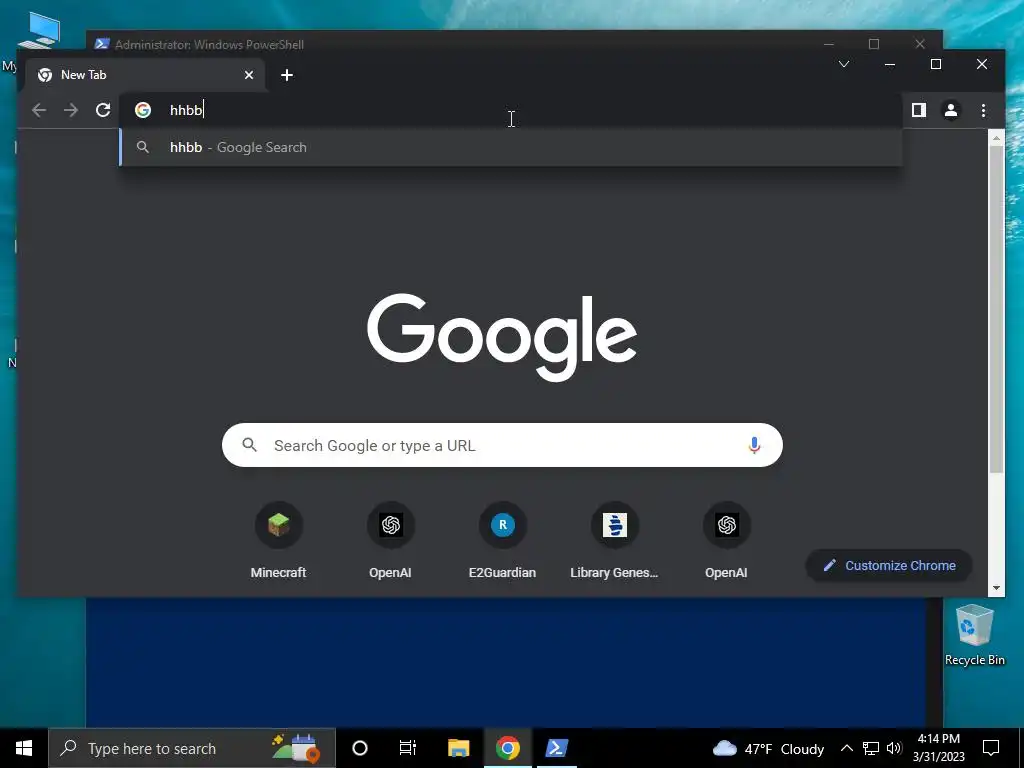
Task: Select the hhbb Google Search suggestion
Action: coord(511,148)
